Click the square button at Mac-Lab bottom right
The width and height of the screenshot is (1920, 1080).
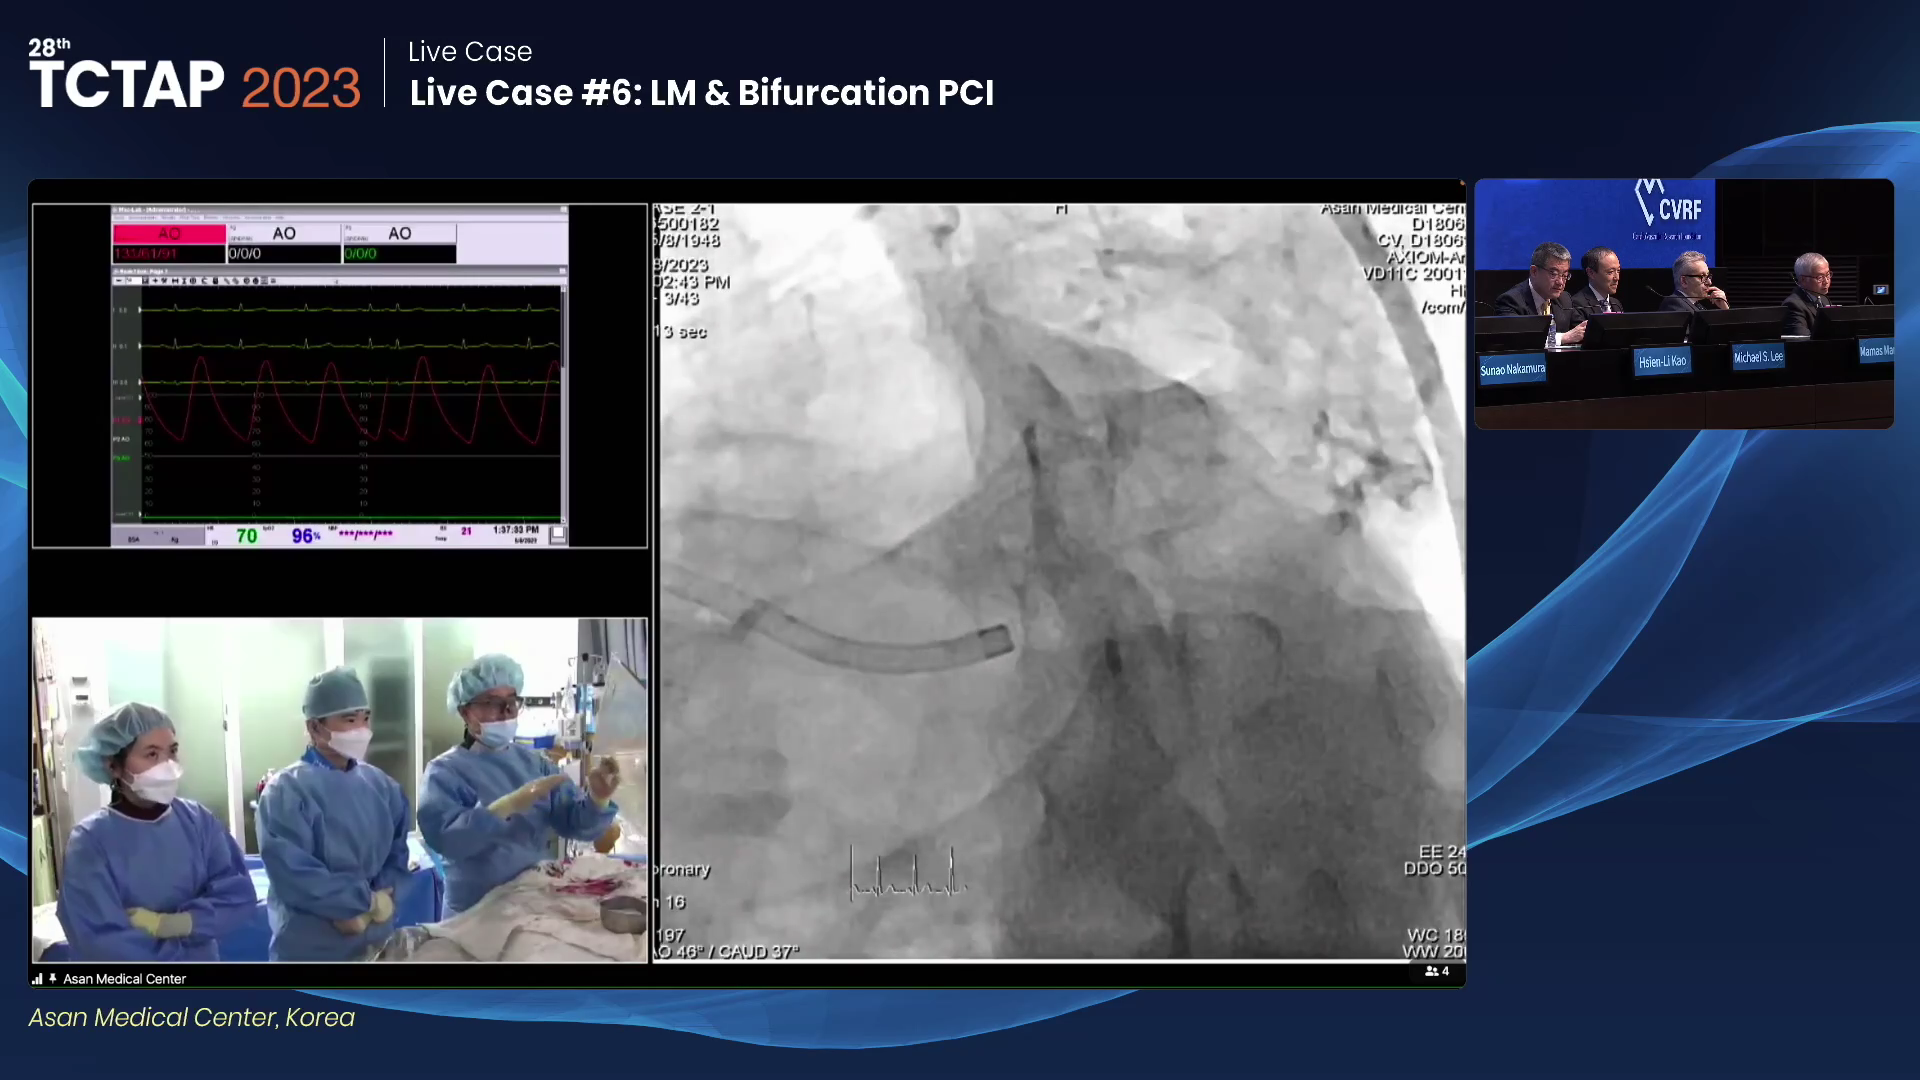[x=558, y=535]
